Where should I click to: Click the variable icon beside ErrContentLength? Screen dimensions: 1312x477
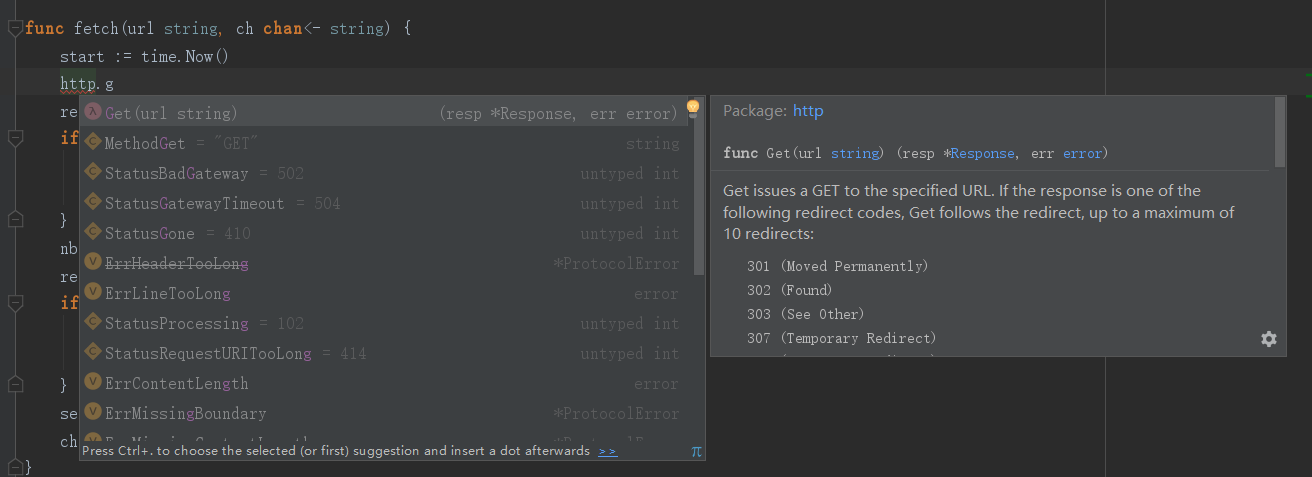pyautogui.click(x=93, y=383)
